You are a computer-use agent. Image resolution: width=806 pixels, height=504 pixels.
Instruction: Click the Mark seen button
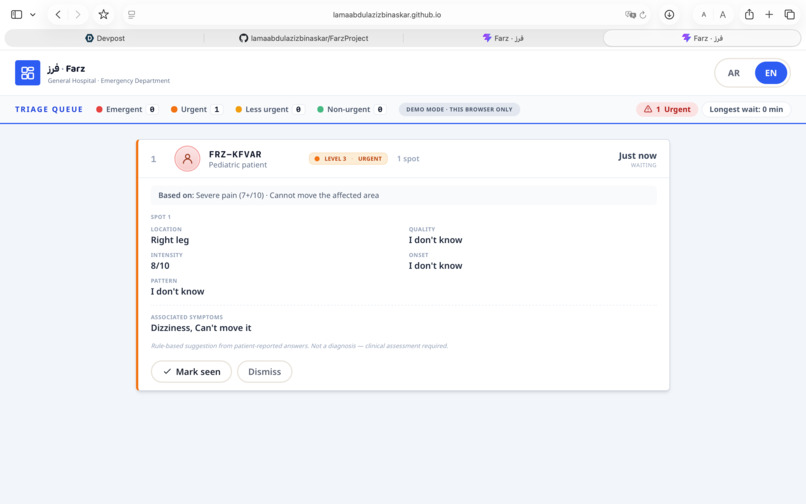click(191, 371)
